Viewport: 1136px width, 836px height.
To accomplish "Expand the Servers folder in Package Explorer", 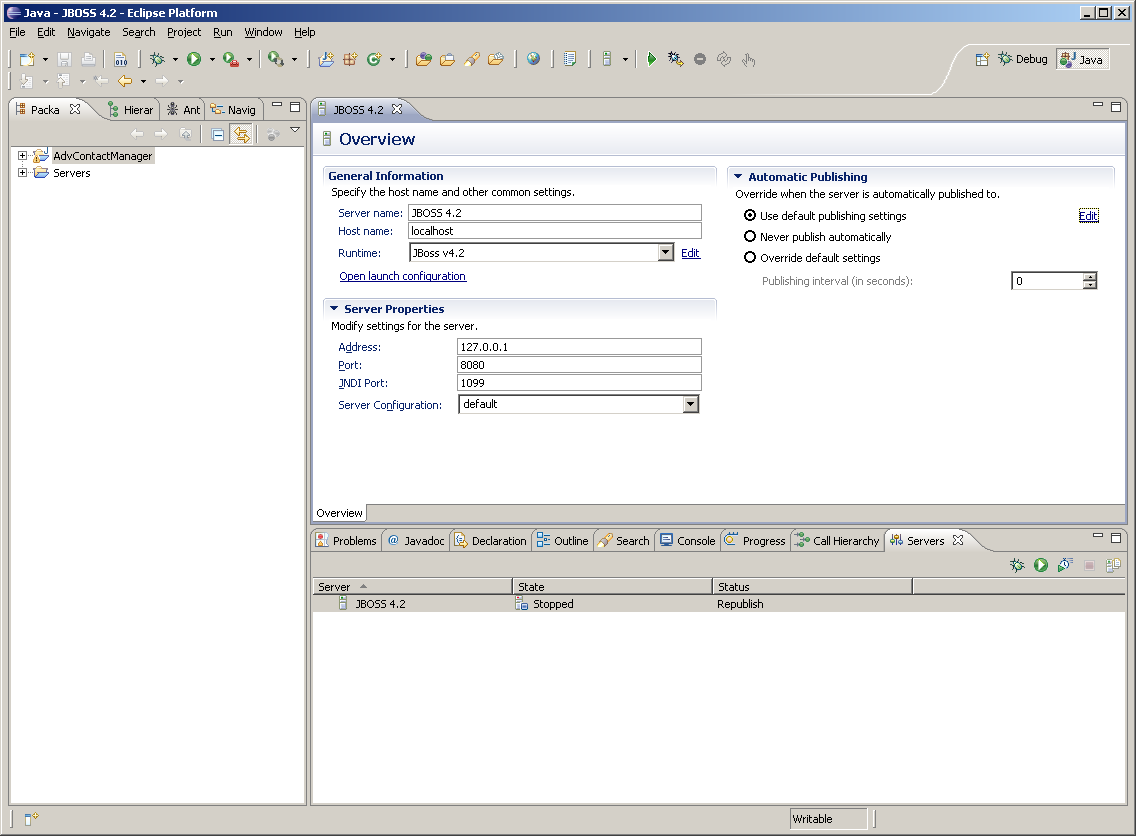I will point(22,172).
